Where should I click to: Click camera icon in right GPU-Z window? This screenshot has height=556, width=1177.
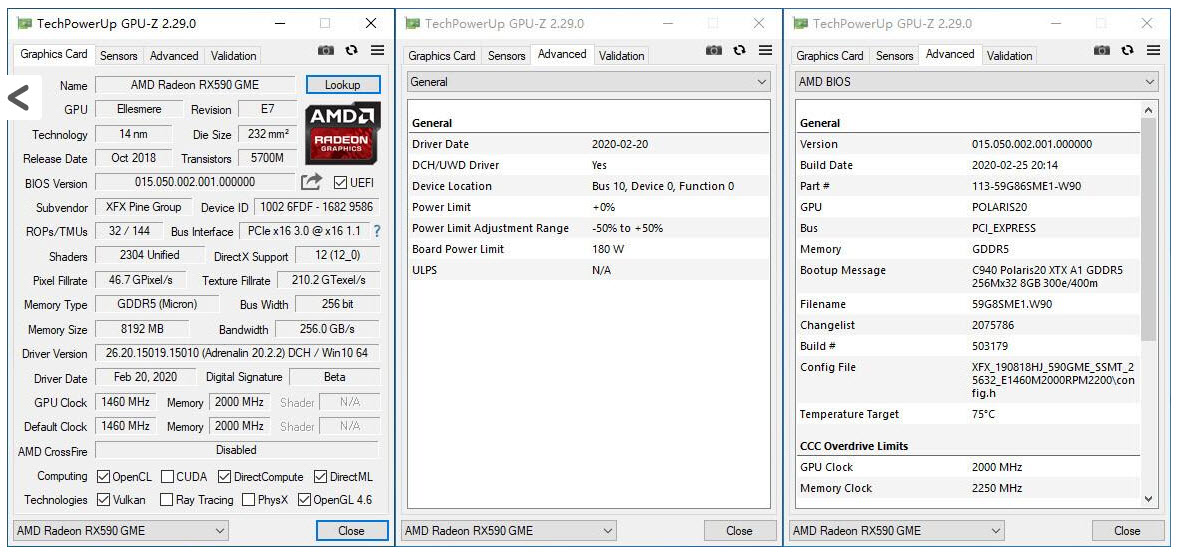(x=1102, y=50)
